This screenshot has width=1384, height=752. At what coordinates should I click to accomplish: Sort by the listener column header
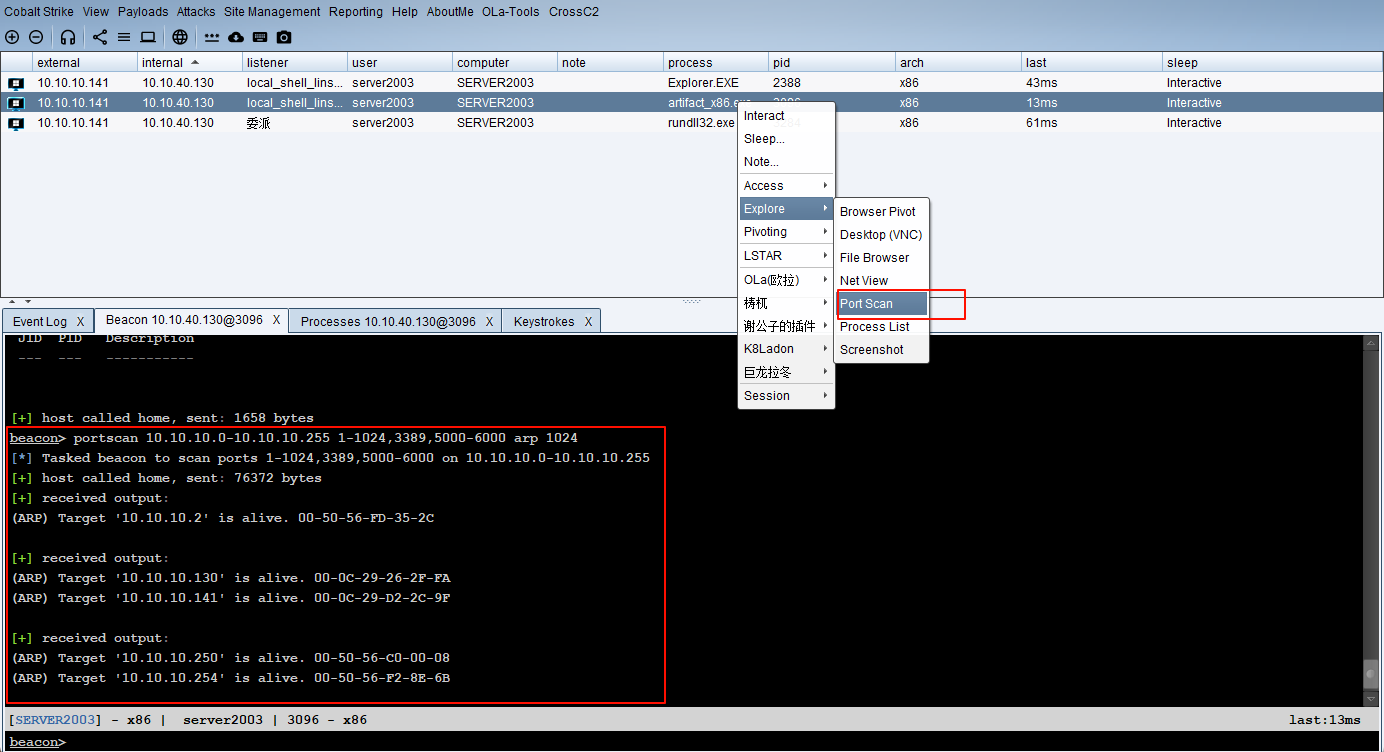(x=294, y=62)
